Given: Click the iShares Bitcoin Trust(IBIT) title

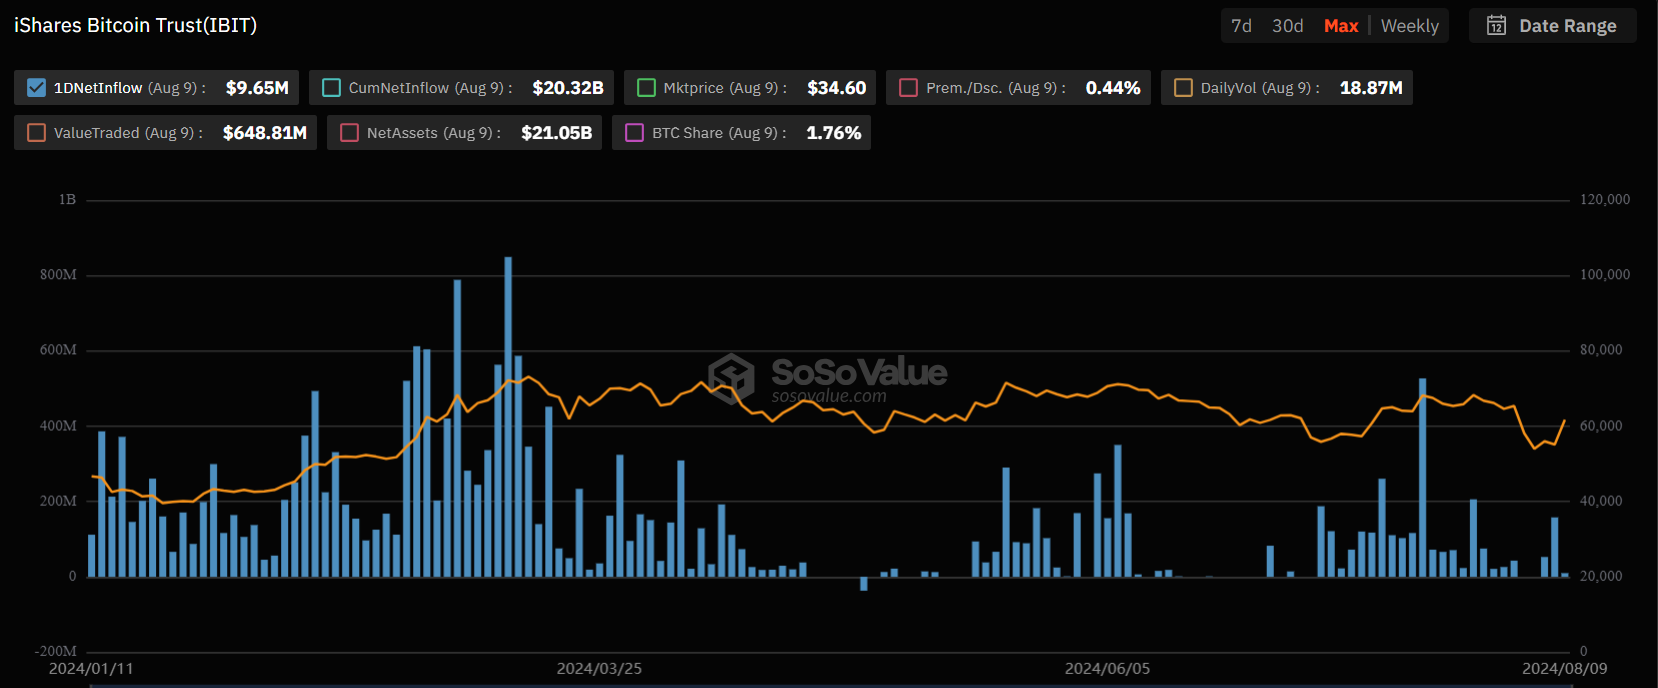Looking at the screenshot, I should point(136,25).
